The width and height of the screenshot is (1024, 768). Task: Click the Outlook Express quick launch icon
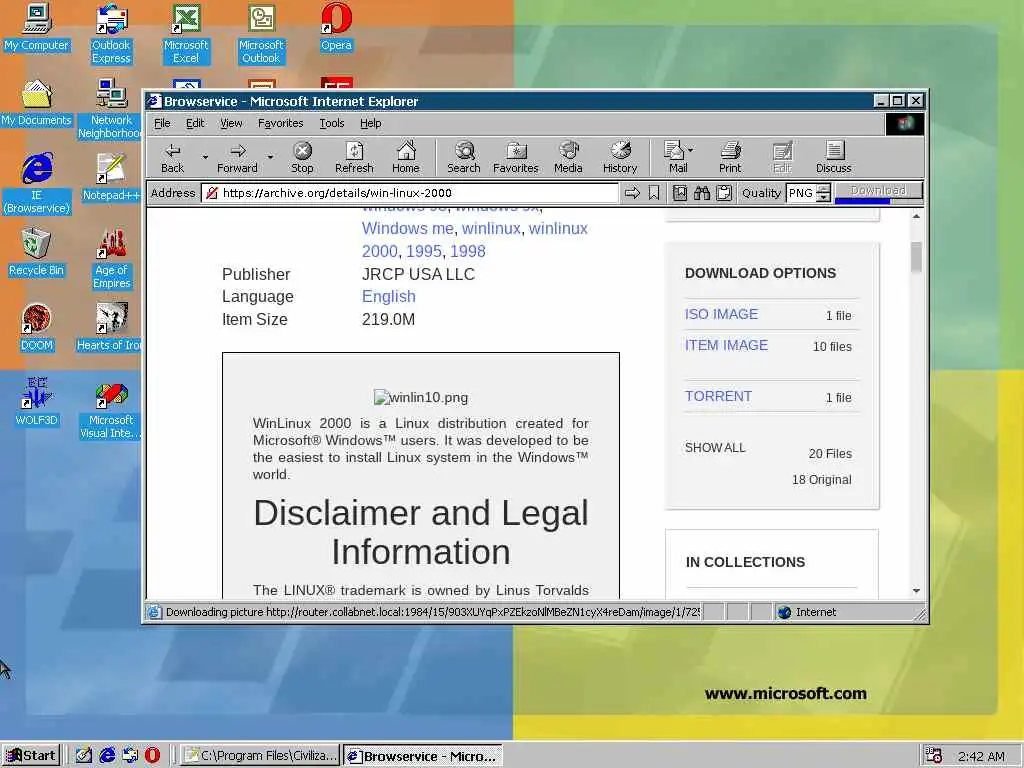click(x=130, y=755)
